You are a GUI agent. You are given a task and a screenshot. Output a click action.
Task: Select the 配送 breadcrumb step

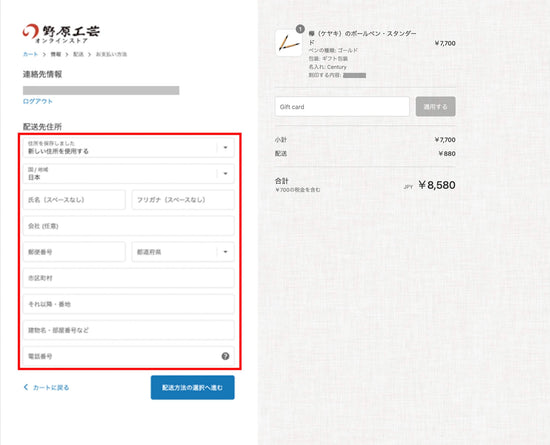[78, 54]
